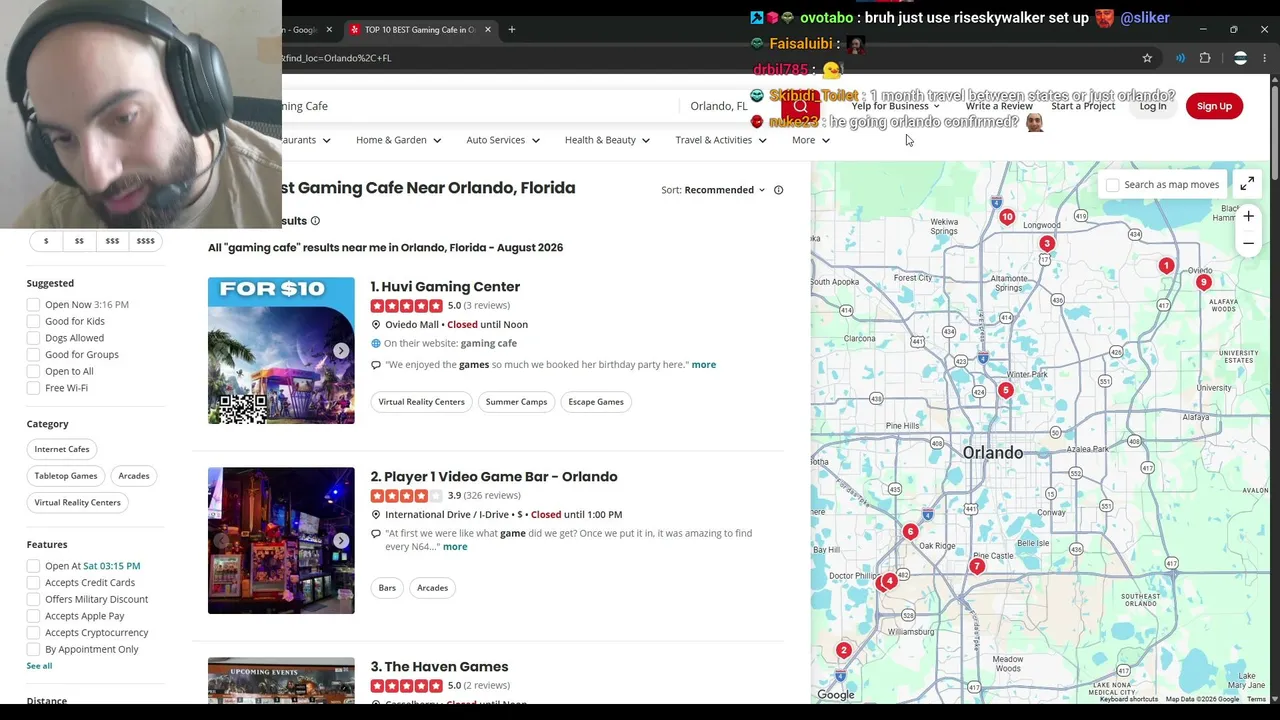Click the Log In link
Screen dimensions: 1280x720
click(x=1153, y=106)
